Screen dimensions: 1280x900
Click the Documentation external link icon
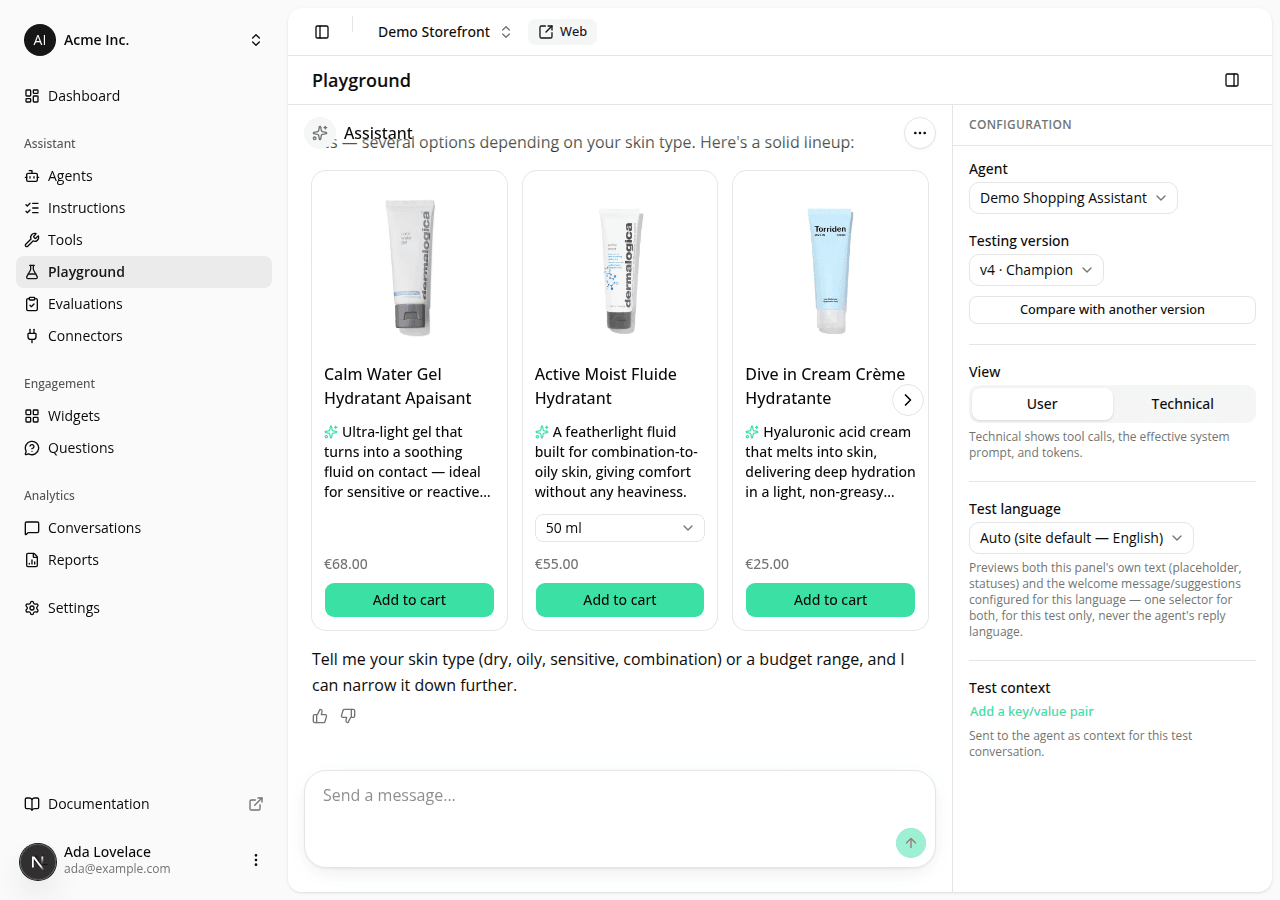click(x=256, y=804)
